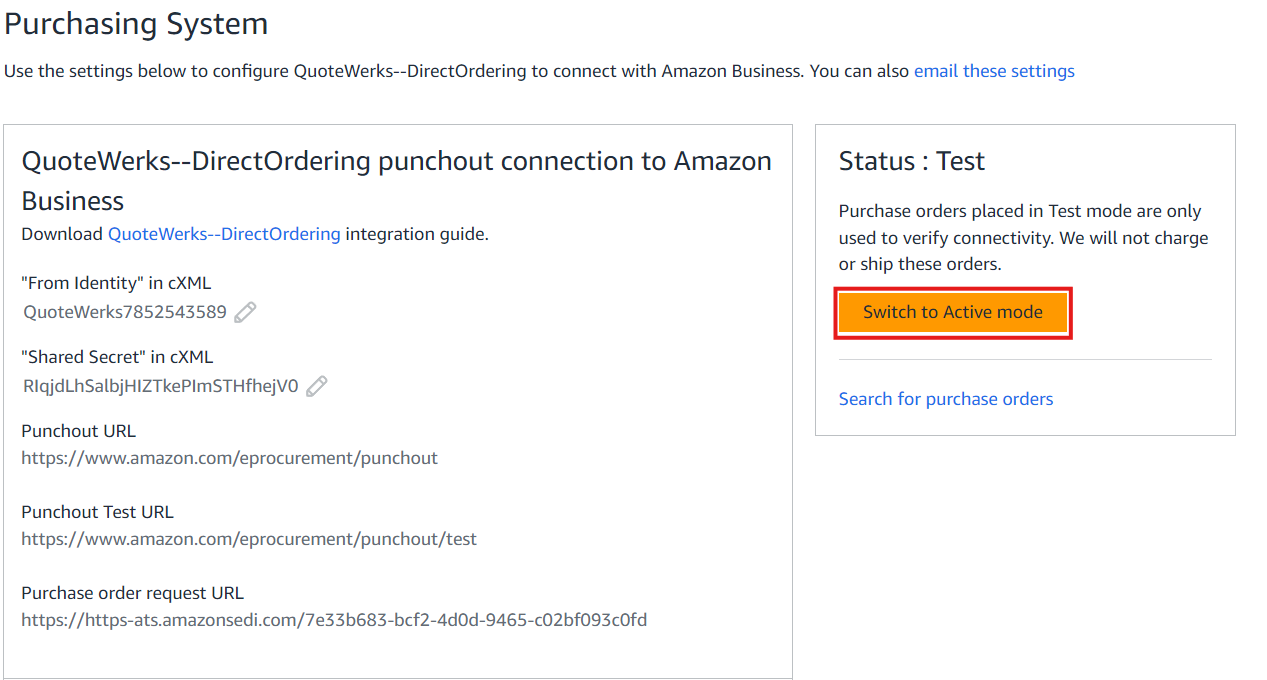1267x680 pixels.
Task: Click the QuoteWerks7852543589 identity value
Action: (x=125, y=312)
